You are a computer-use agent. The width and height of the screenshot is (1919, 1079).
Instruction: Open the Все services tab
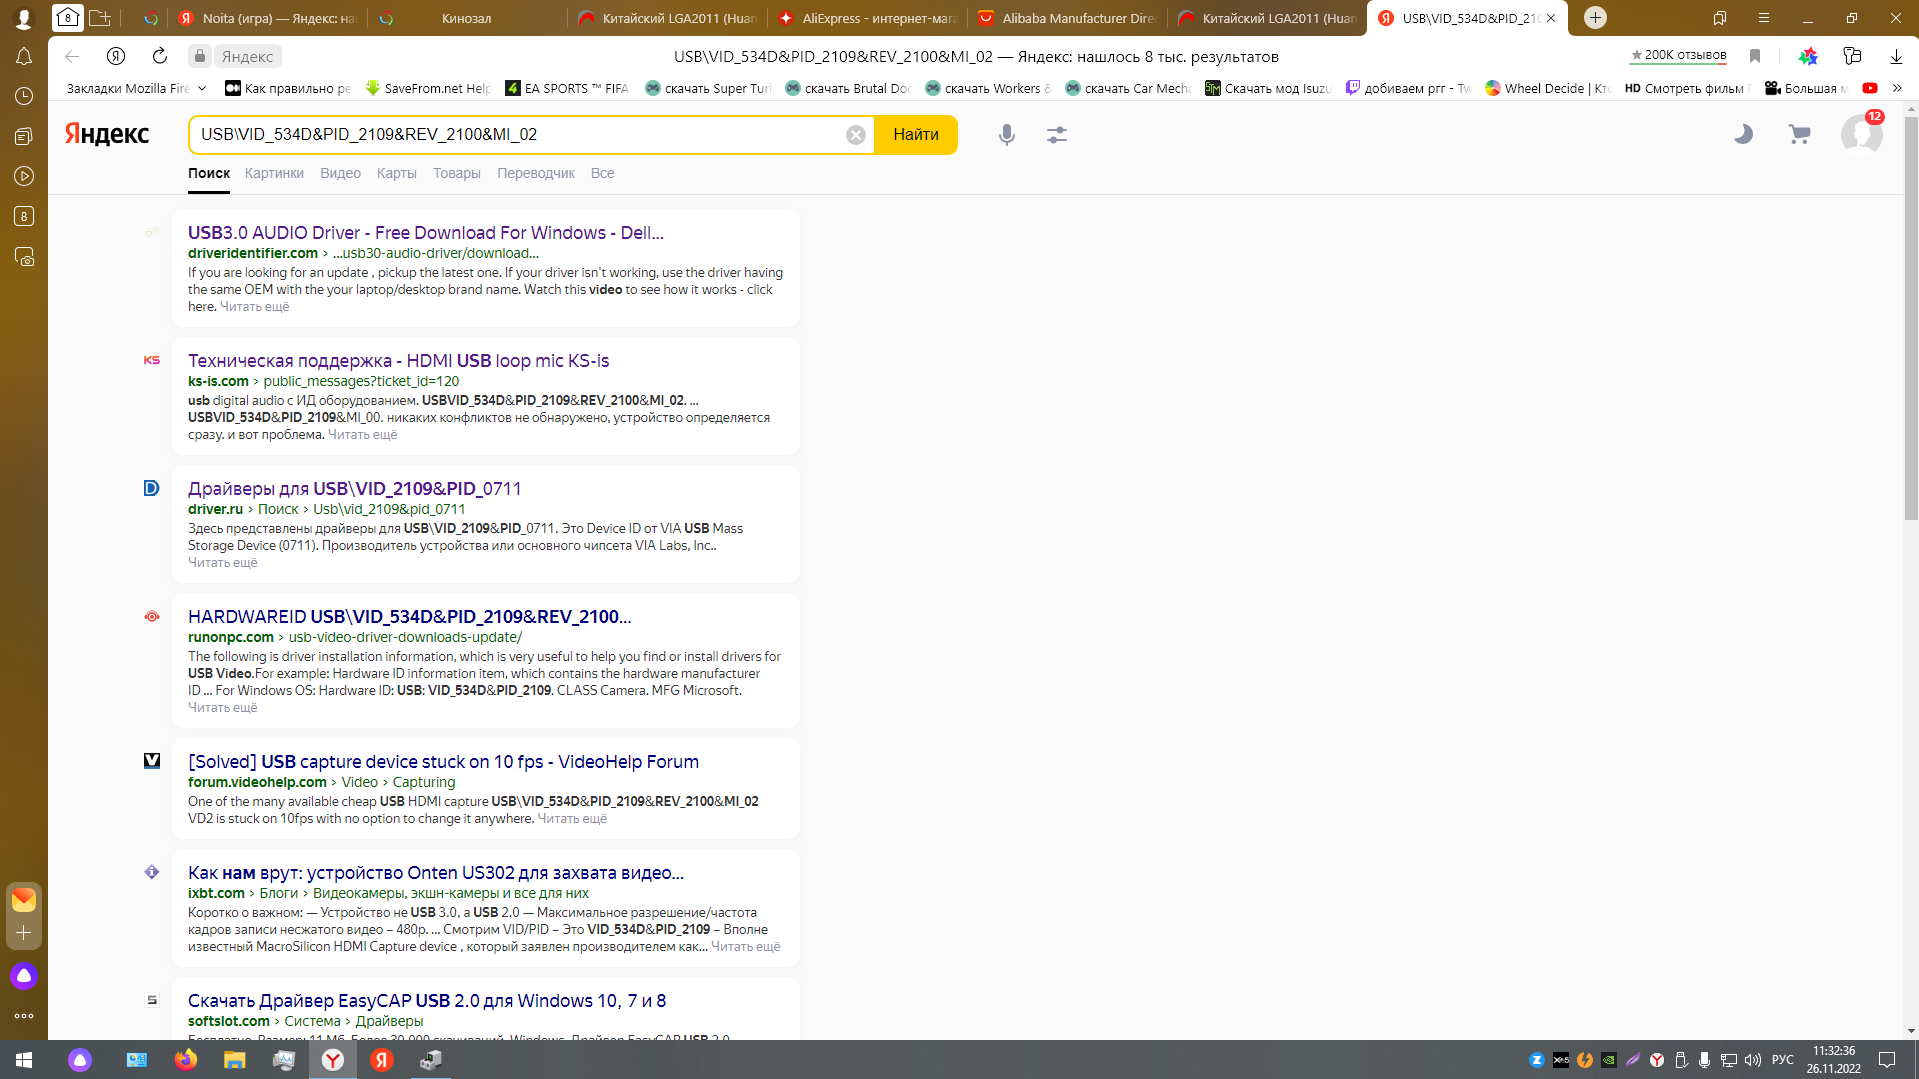click(x=603, y=173)
